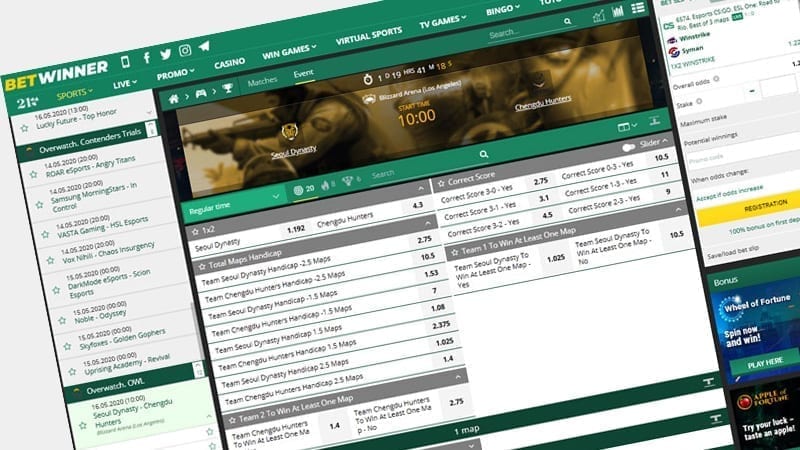Image resolution: width=800 pixels, height=450 pixels.
Task: Open the list view icon in top bar
Action: 638,8
